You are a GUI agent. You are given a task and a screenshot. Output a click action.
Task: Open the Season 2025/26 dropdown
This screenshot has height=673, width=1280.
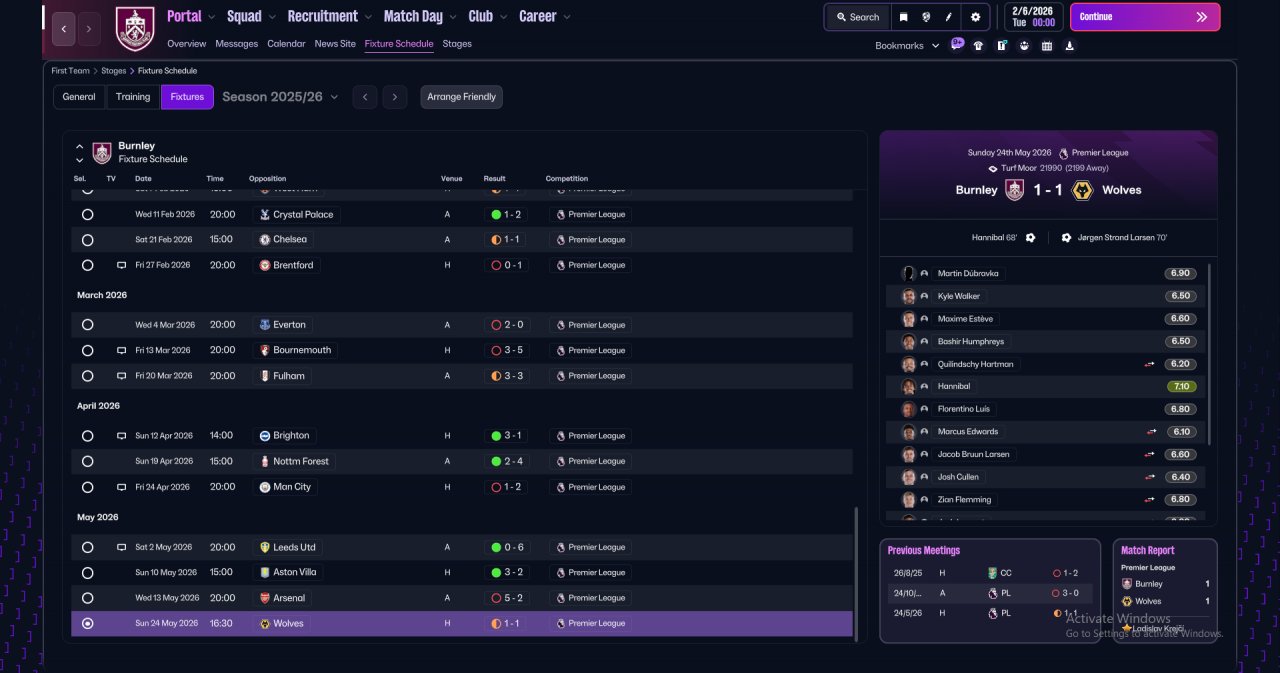click(280, 97)
